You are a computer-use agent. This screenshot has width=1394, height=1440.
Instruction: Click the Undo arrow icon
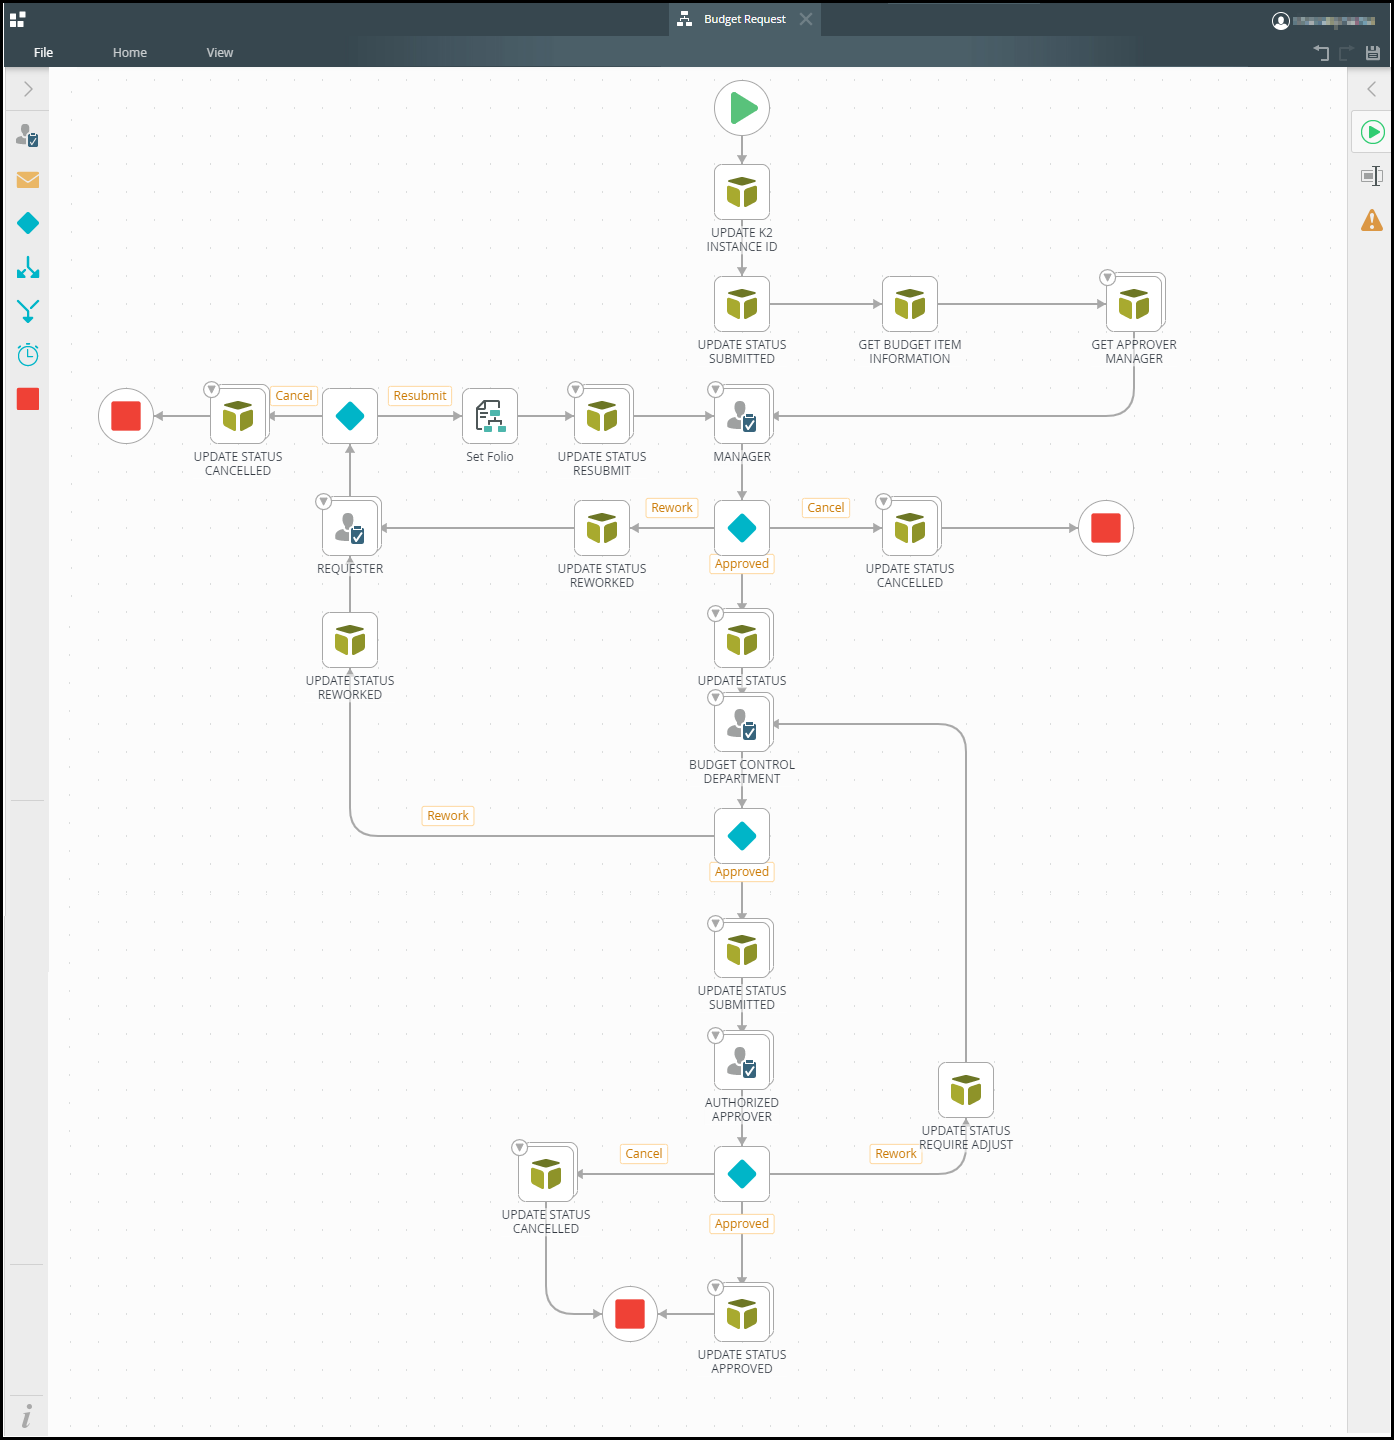pos(1321,53)
